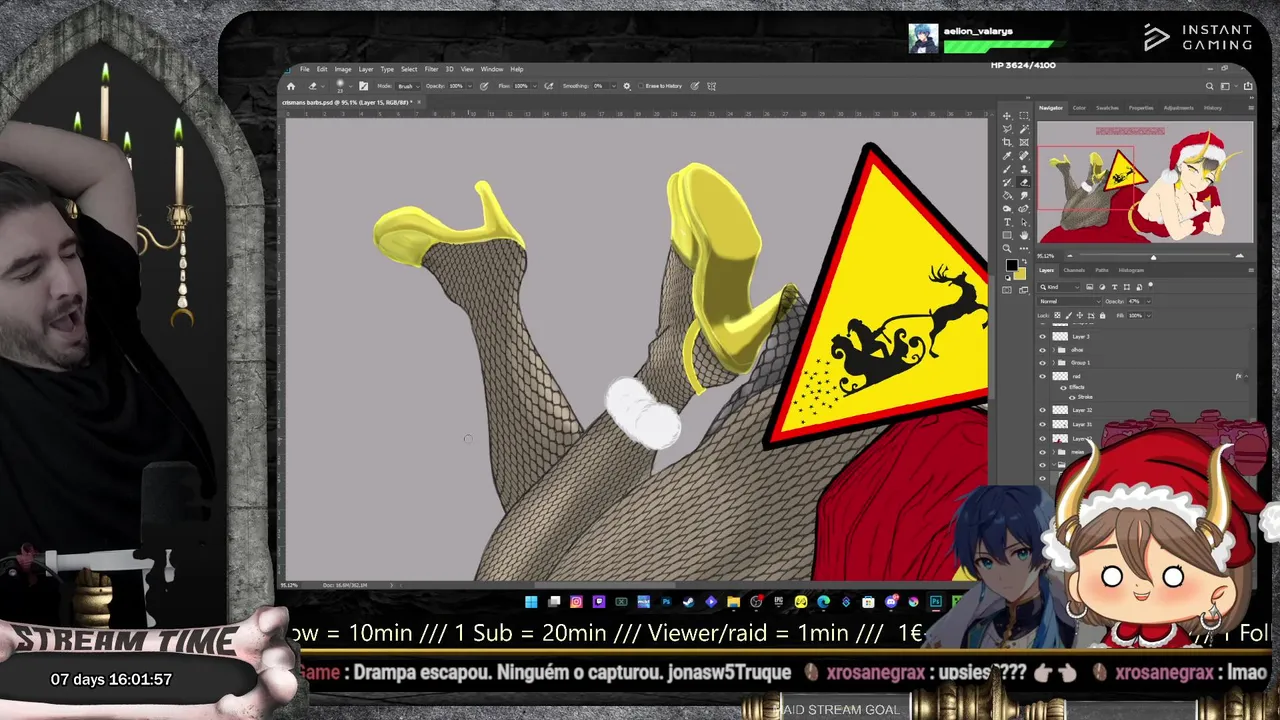This screenshot has height=720, width=1280.
Task: Switch to the Swatches tab
Action: tap(1107, 108)
